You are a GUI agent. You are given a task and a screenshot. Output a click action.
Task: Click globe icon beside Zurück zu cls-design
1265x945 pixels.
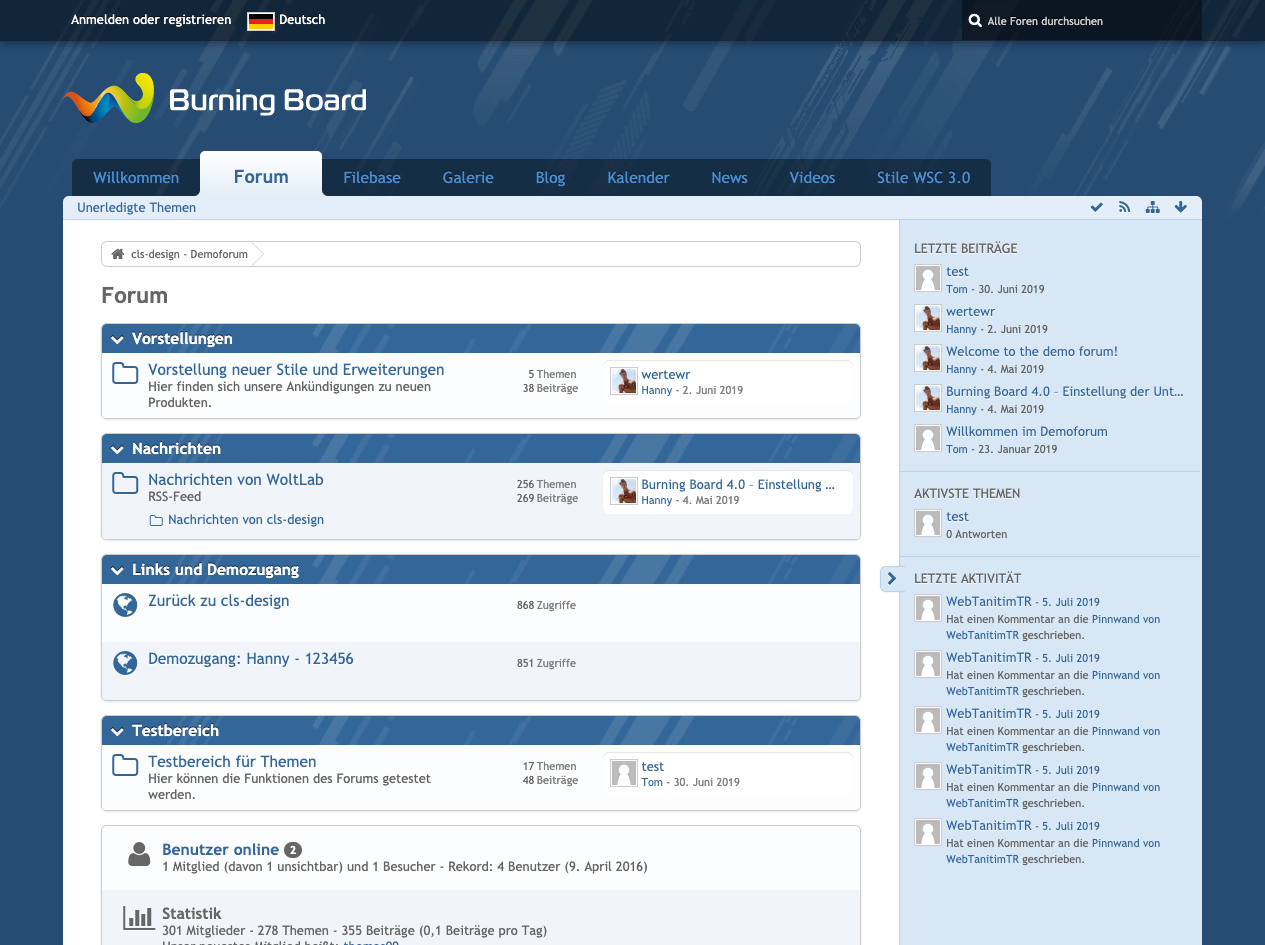click(125, 605)
